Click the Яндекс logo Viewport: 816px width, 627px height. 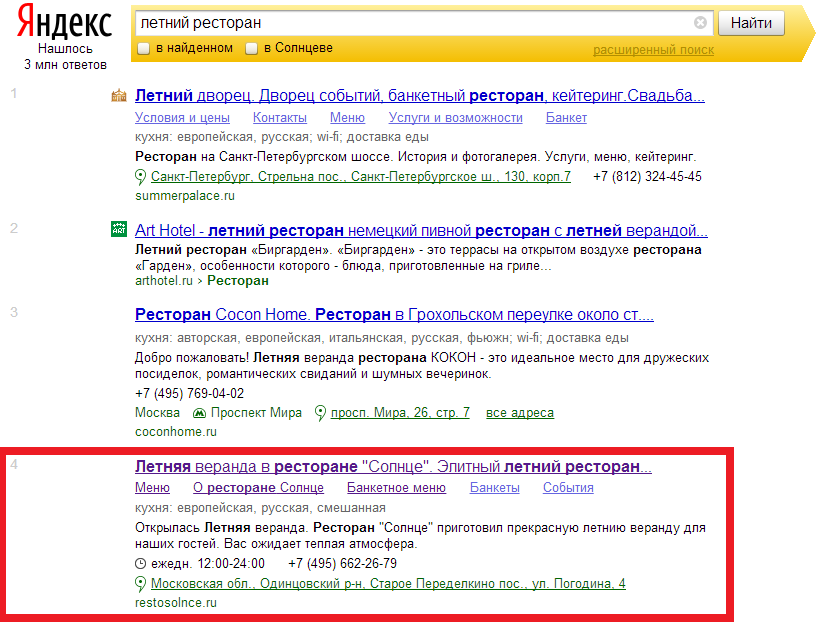click(x=65, y=21)
